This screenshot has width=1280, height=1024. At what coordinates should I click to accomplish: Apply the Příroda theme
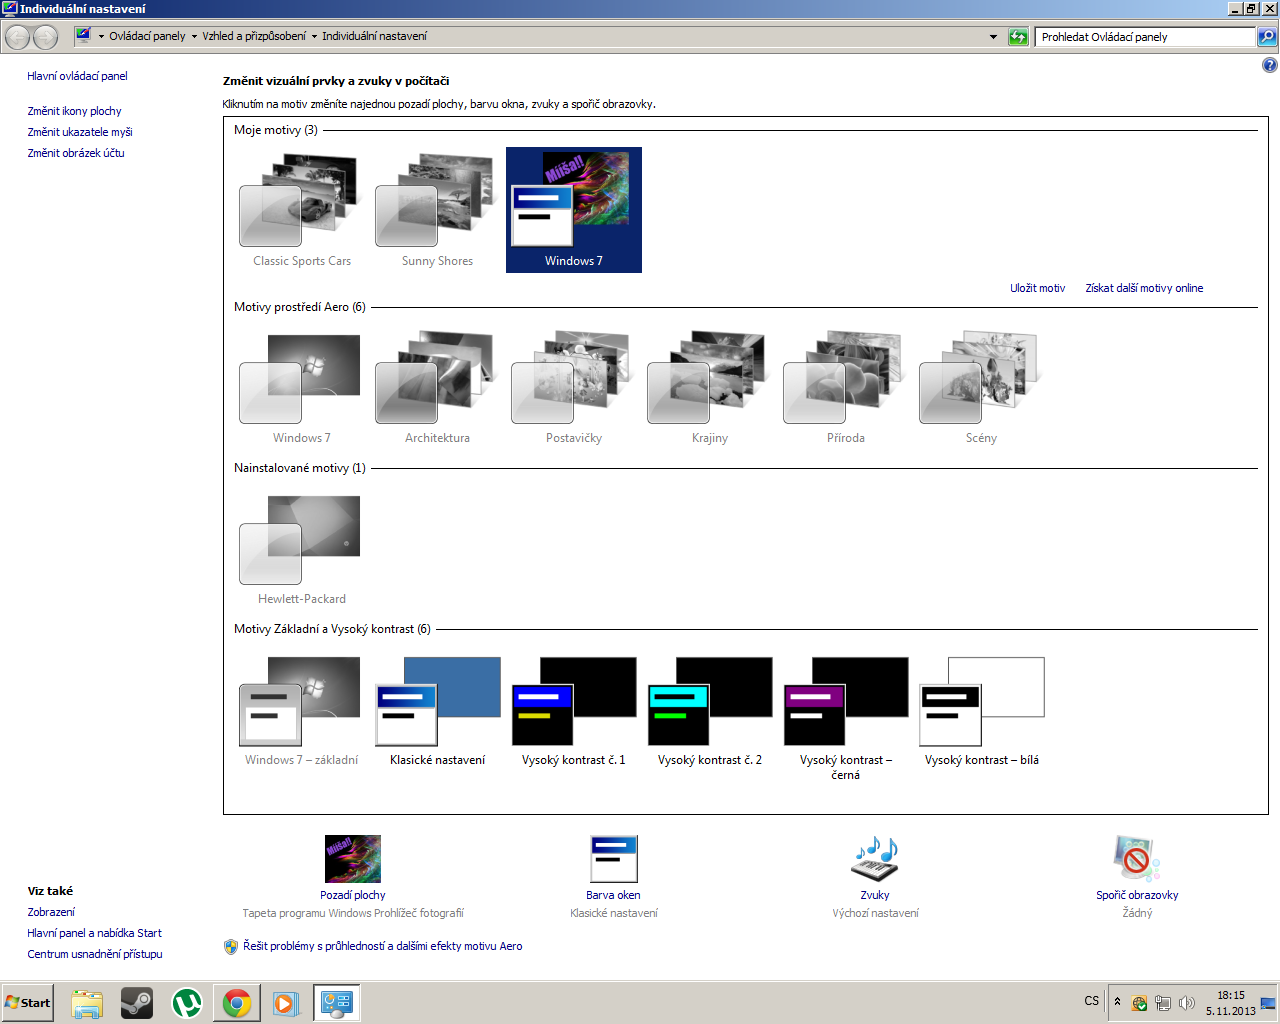[x=846, y=388]
